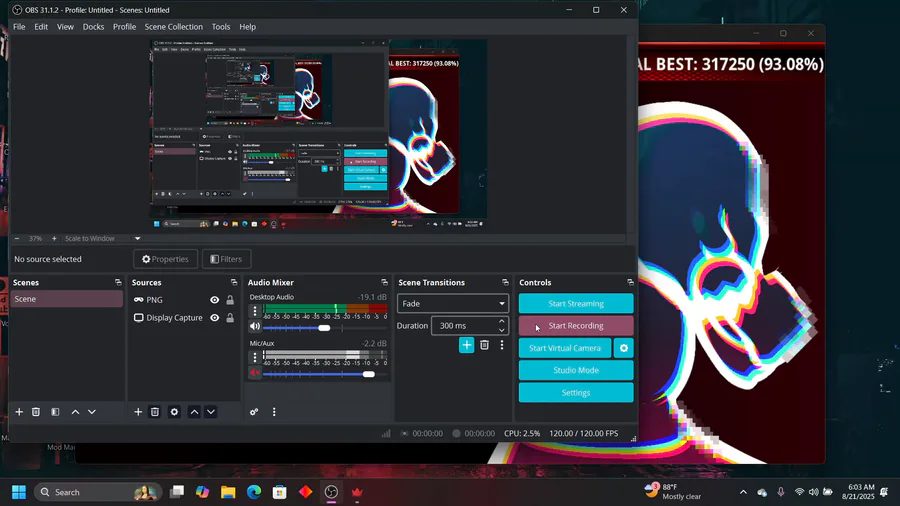This screenshot has height=506, width=900.
Task: Click Start Recording button
Action: tap(576, 326)
